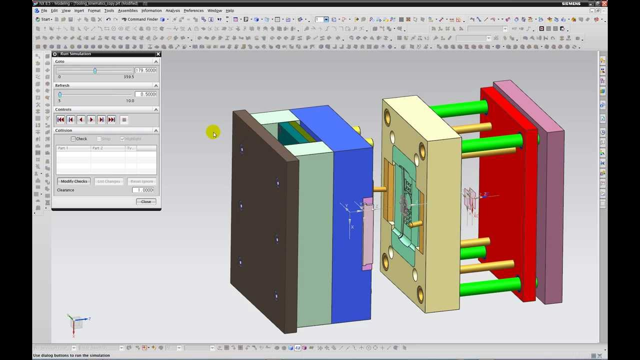The width and height of the screenshot is (640, 360).
Task: Toggle the collision Highlight checkbox
Action: click(122, 139)
